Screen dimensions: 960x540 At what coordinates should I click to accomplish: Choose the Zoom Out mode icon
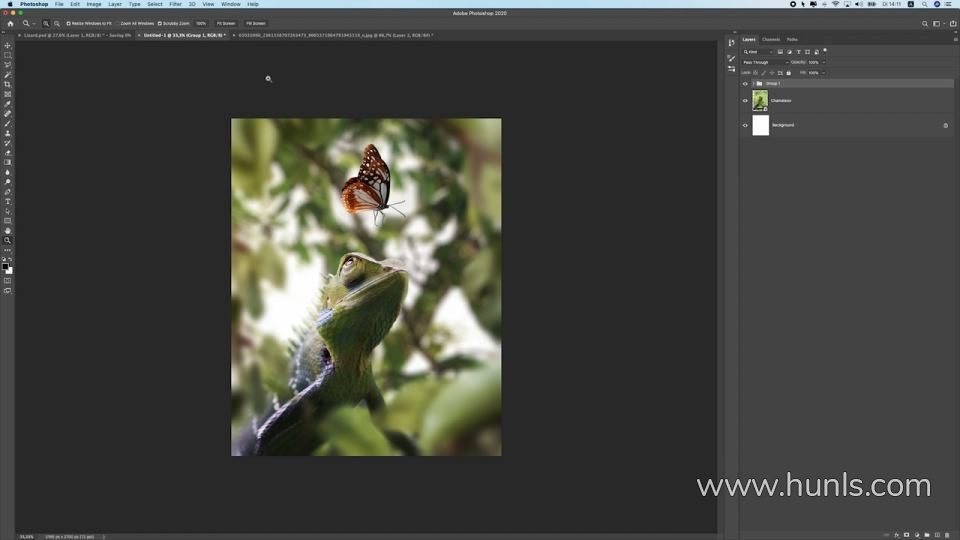coord(57,23)
